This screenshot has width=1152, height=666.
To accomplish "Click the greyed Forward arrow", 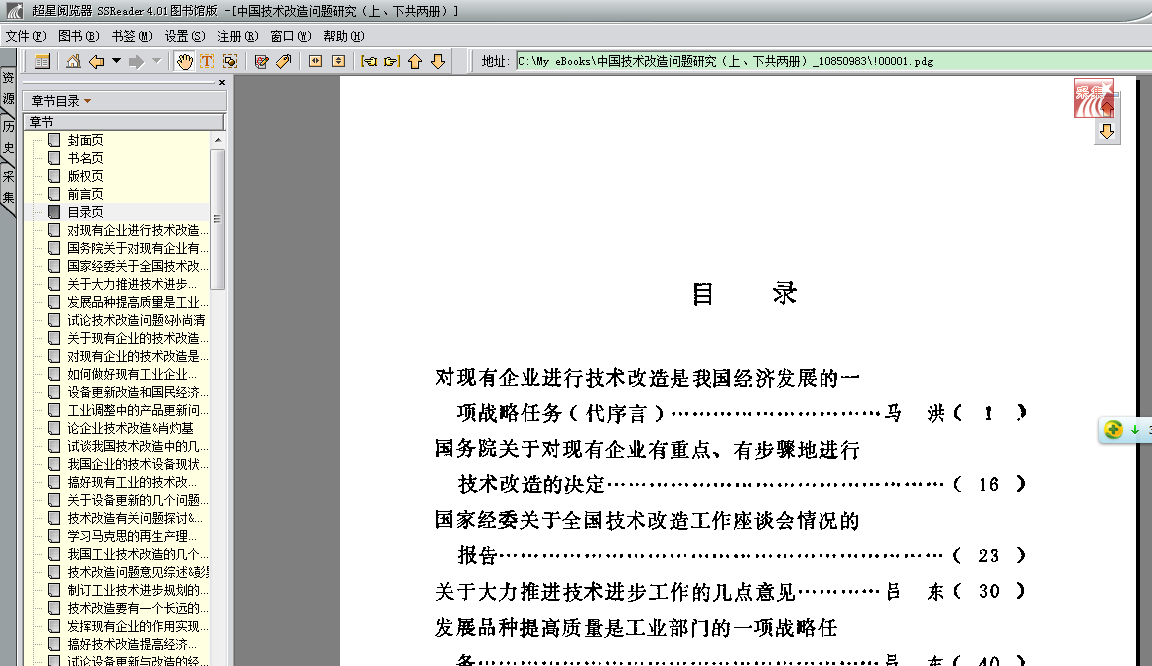I will point(136,62).
